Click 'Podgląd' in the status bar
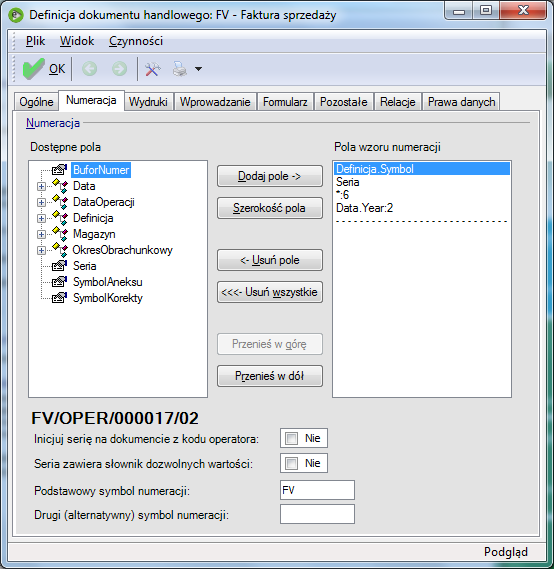The width and height of the screenshot is (554, 569). click(505, 552)
